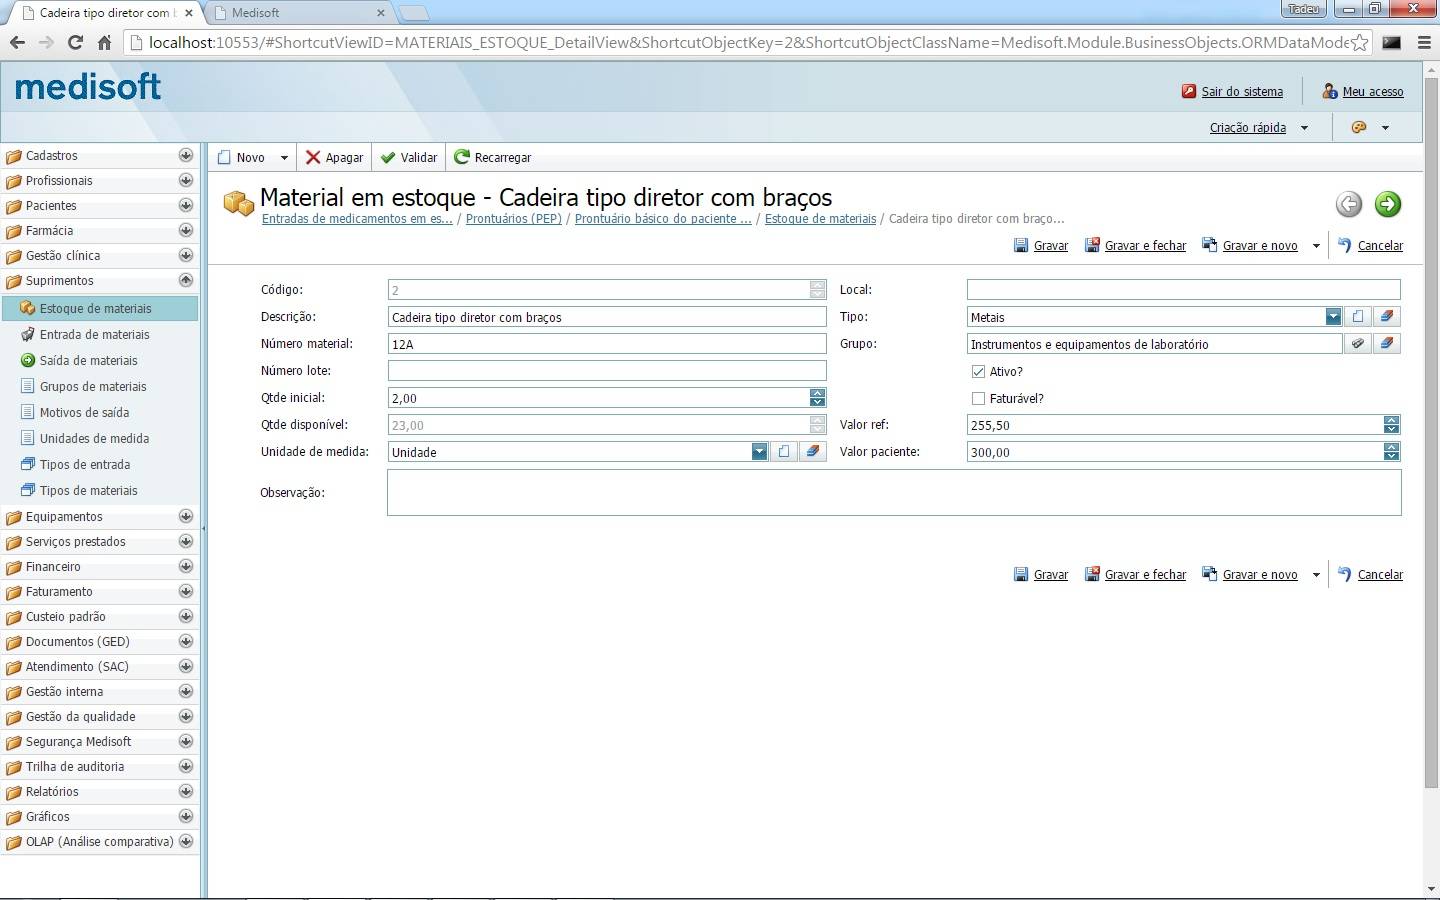The image size is (1440, 900).
Task: Click the Validar checkmark toolbar button
Action: [x=409, y=157]
